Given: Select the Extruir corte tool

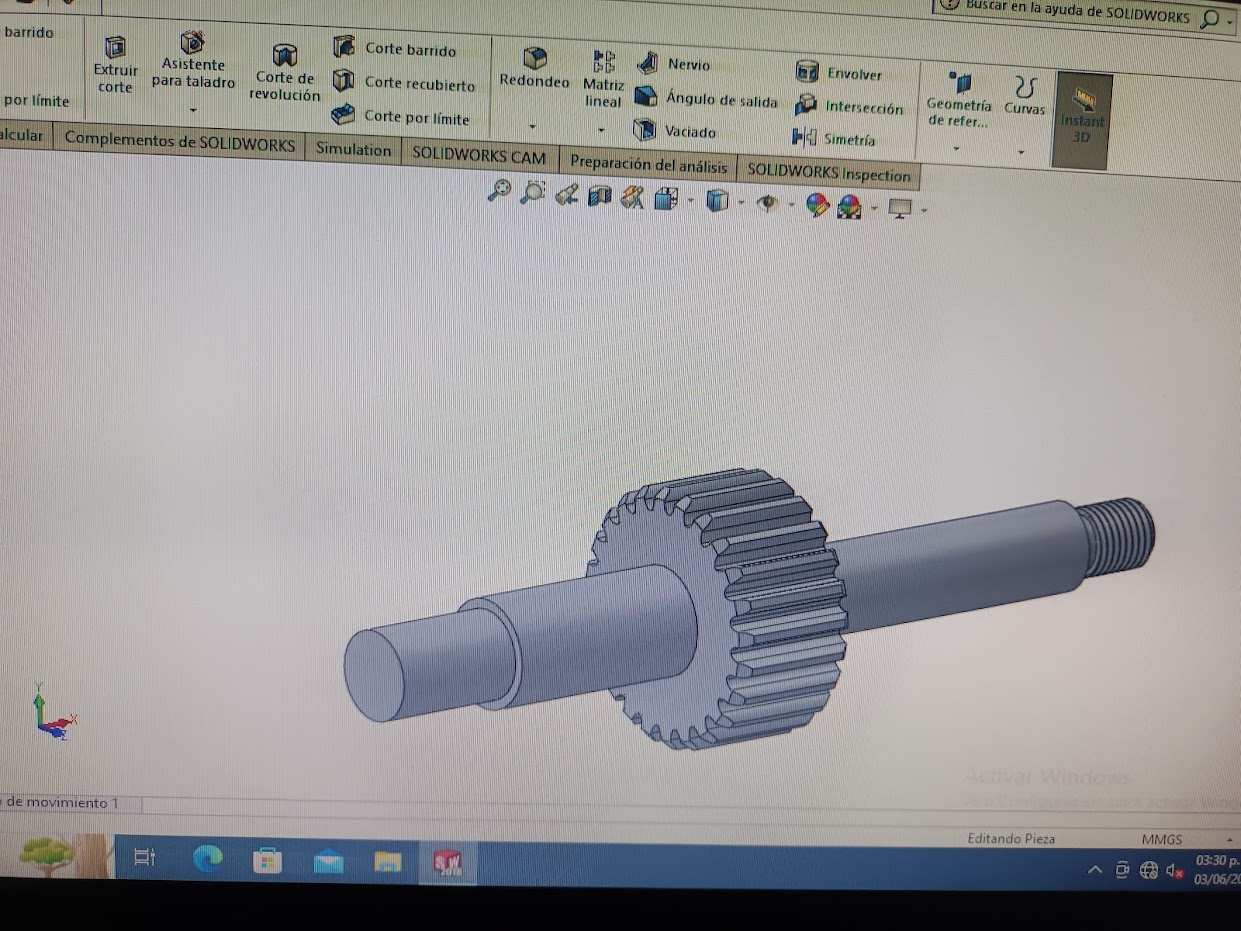Looking at the screenshot, I should pos(116,62).
